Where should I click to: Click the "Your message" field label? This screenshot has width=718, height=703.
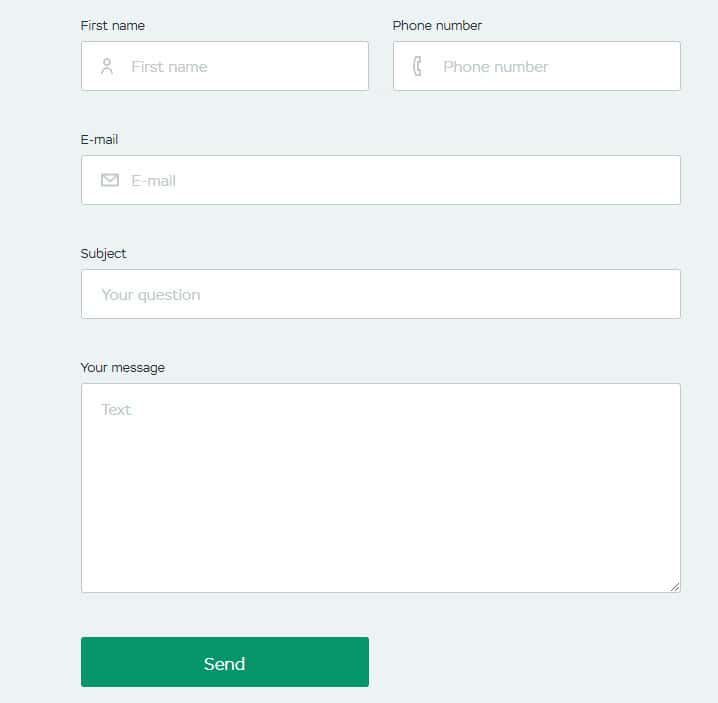[122, 367]
